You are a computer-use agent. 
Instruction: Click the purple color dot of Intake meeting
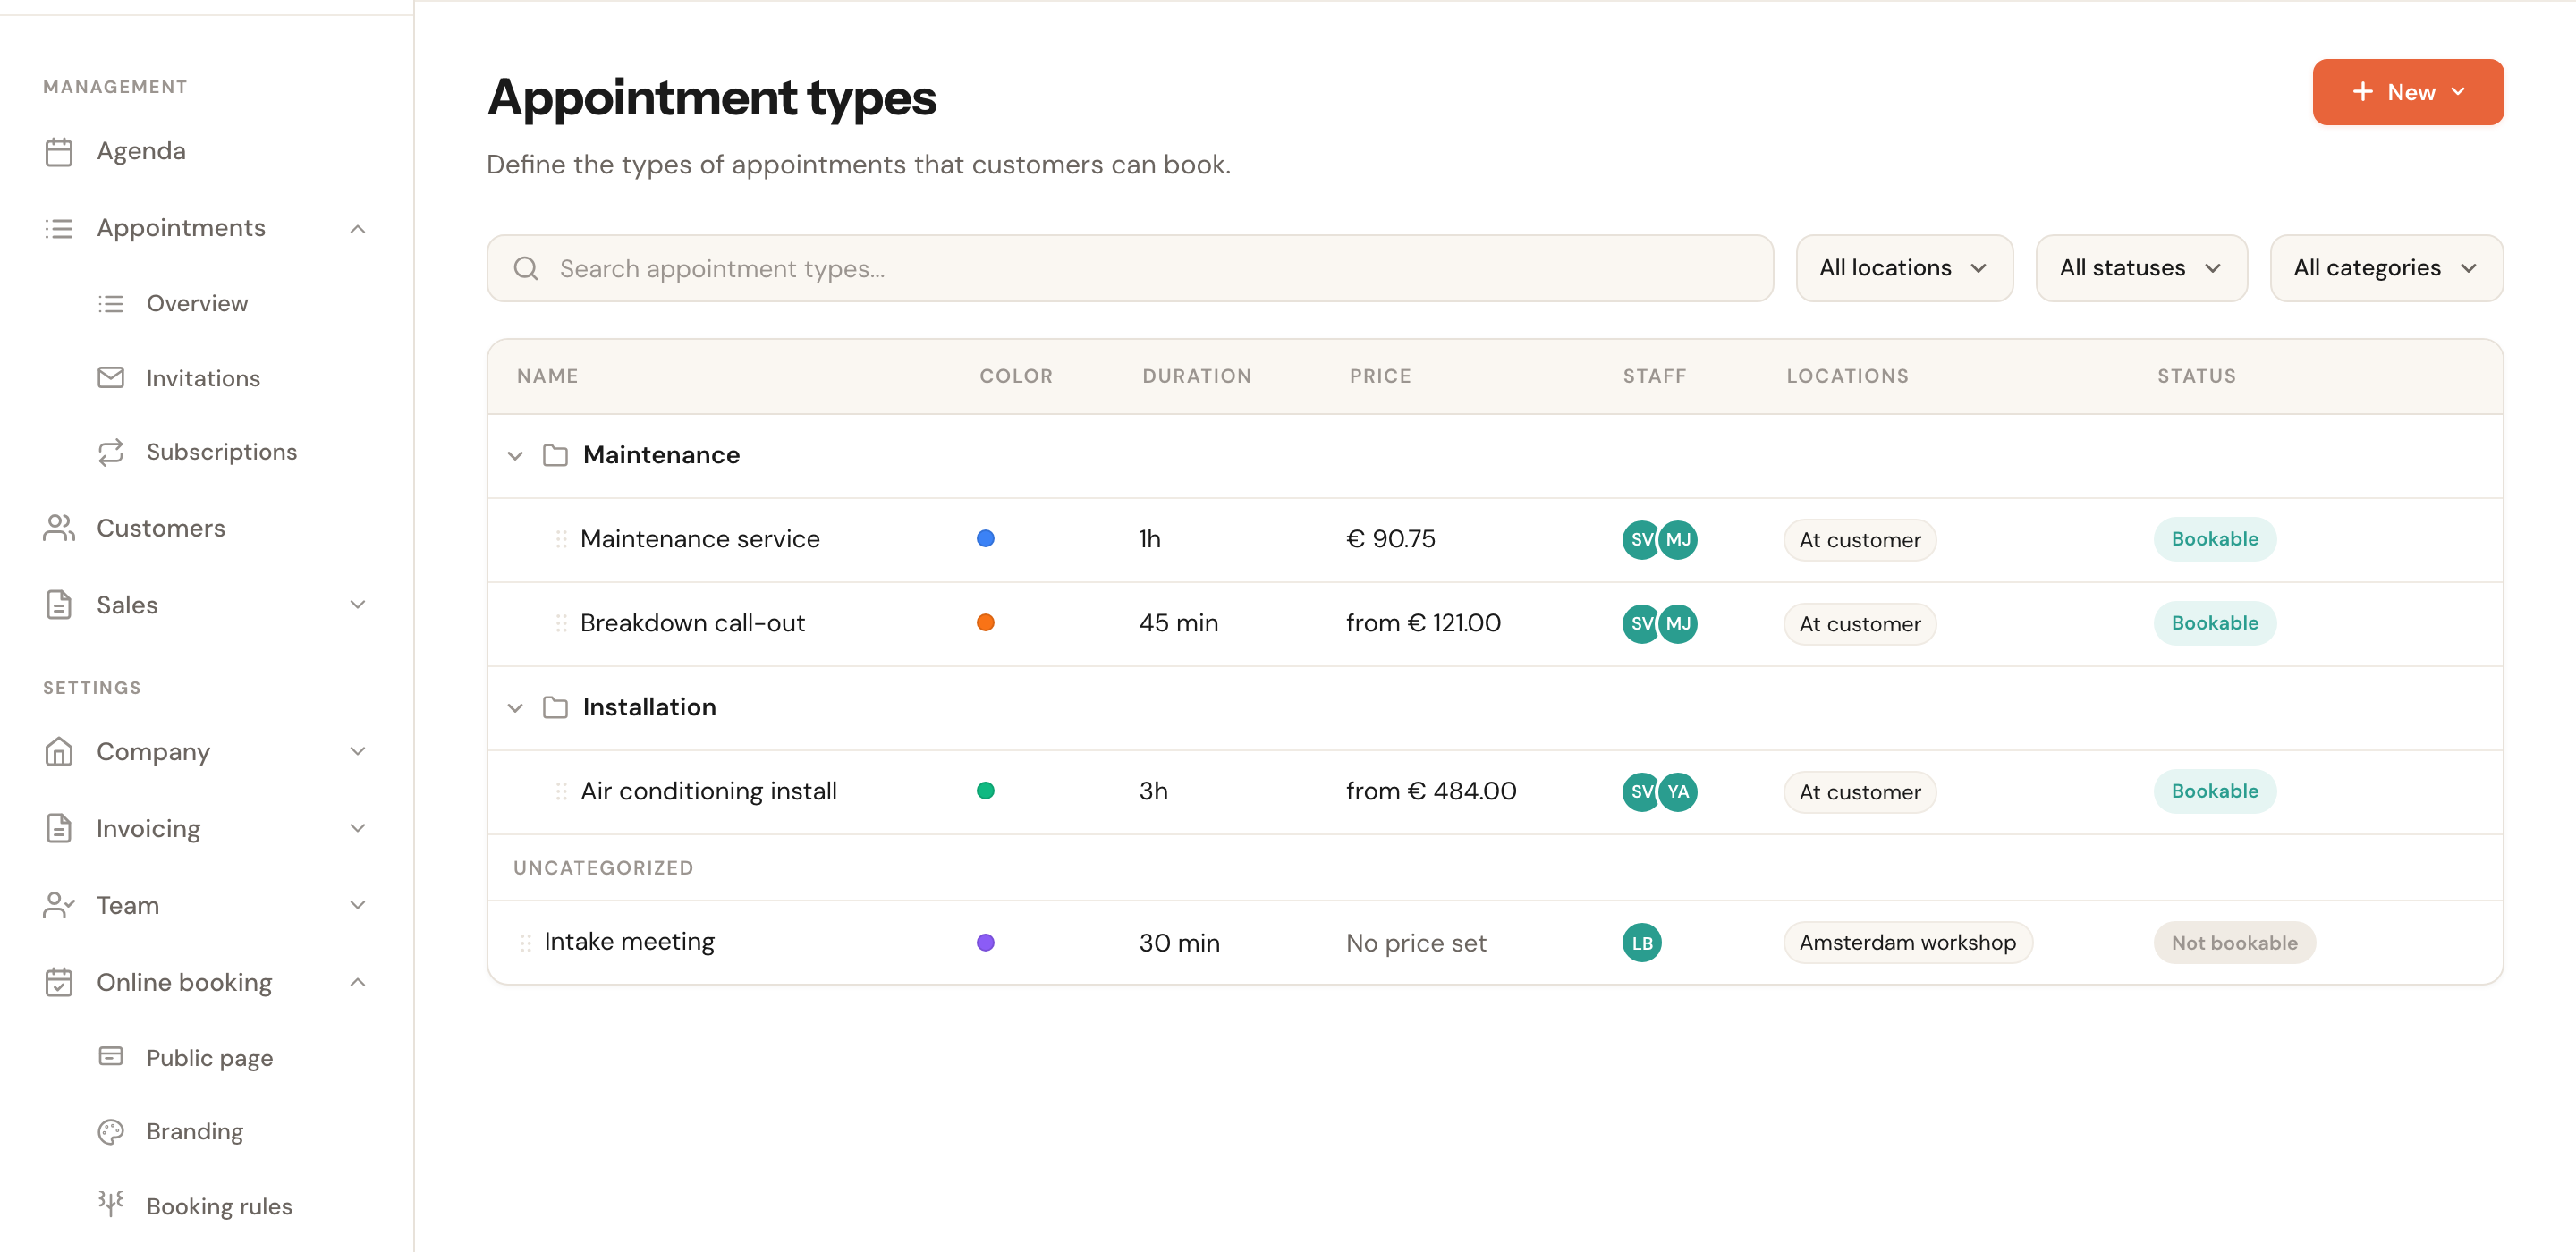pyautogui.click(x=985, y=942)
